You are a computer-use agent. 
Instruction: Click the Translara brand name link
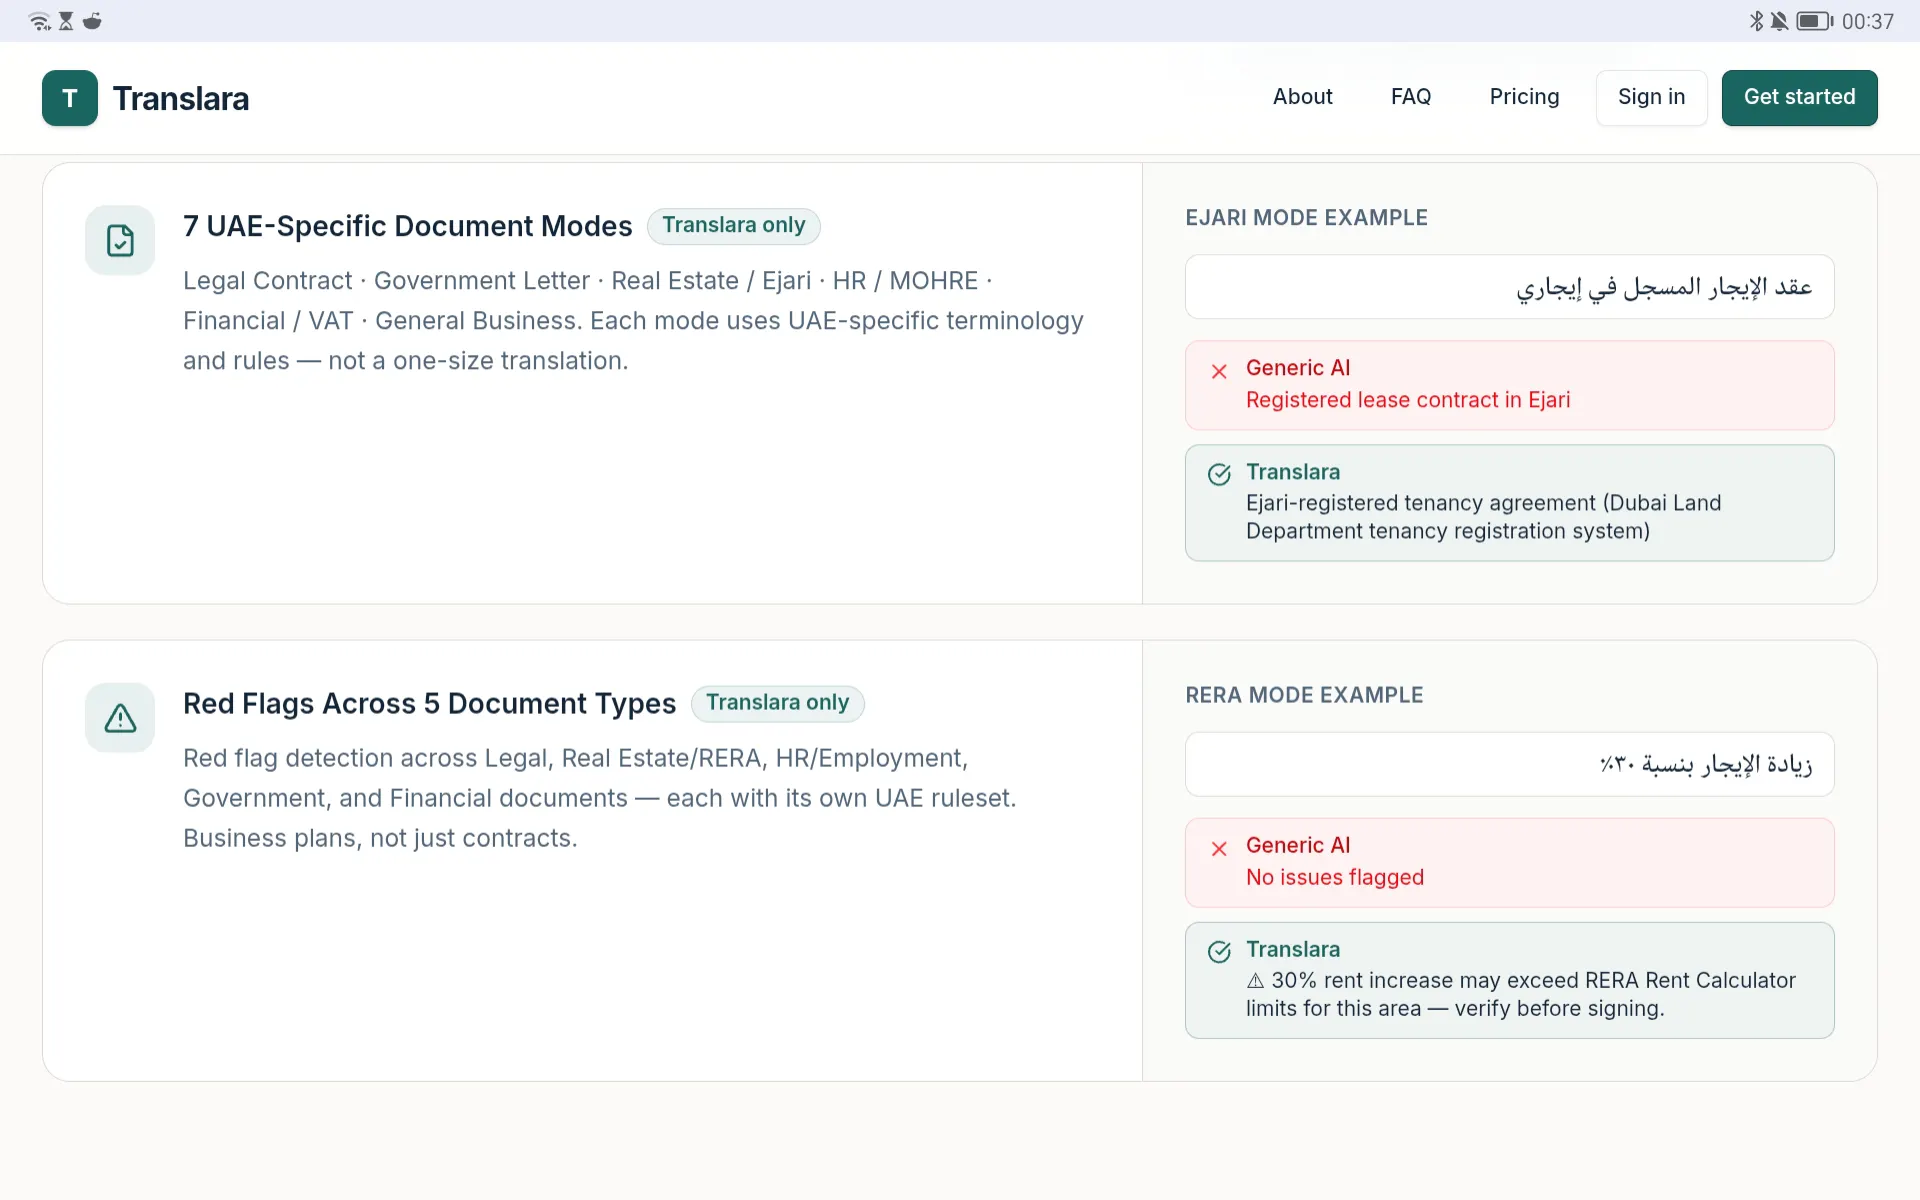[181, 99]
